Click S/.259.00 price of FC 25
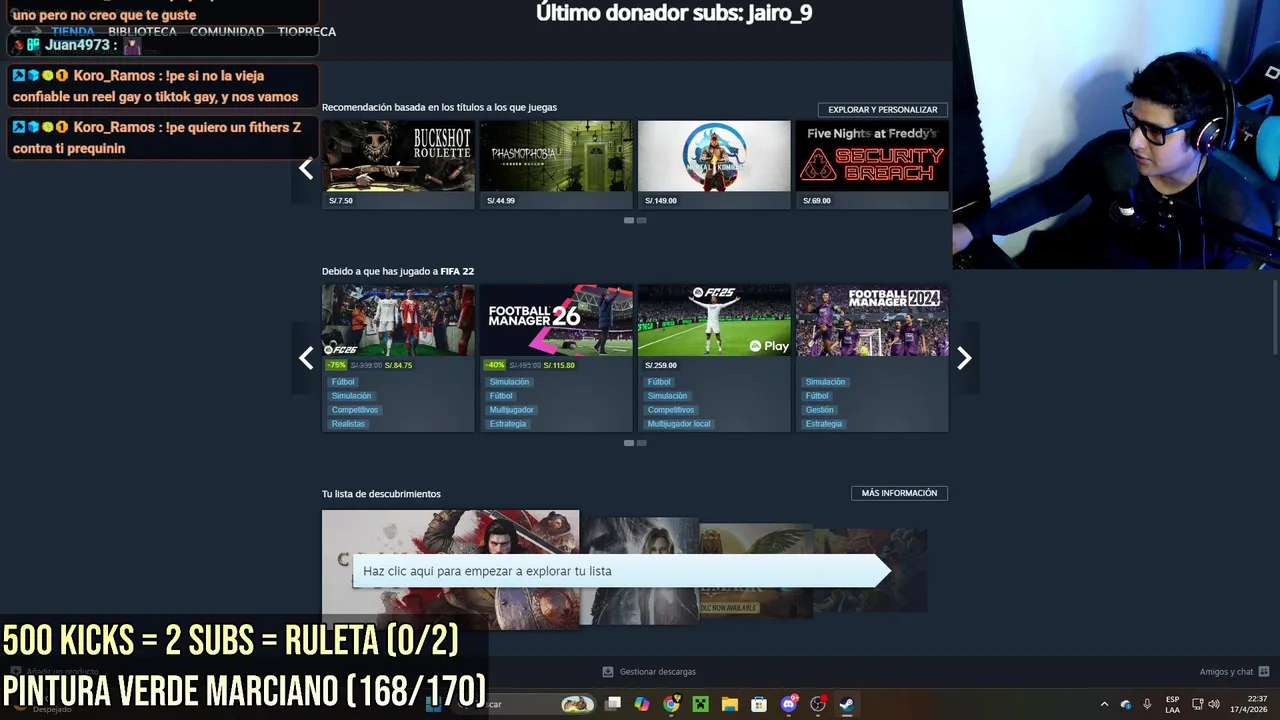This screenshot has width=1280, height=720. [x=661, y=365]
